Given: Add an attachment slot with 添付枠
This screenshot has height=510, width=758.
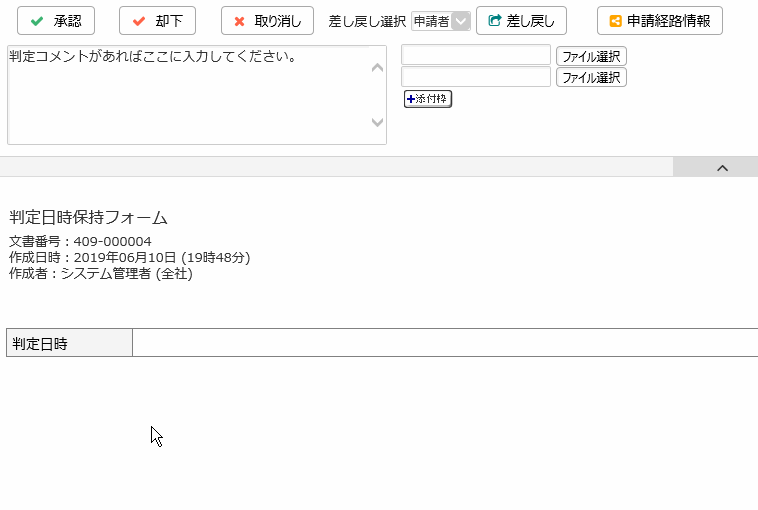Looking at the screenshot, I should pyautogui.click(x=428, y=99).
